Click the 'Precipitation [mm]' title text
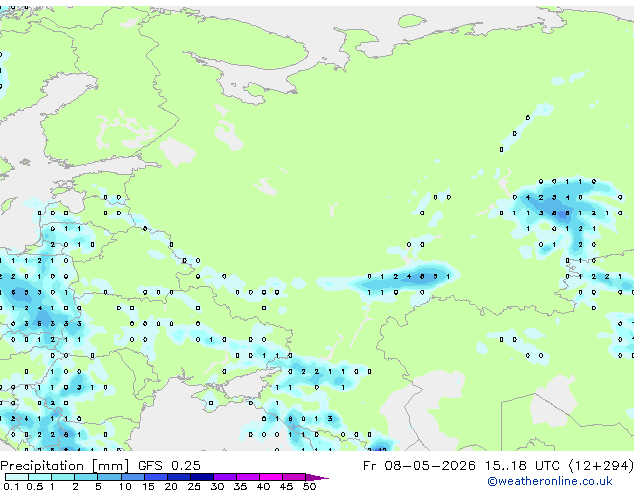This screenshot has height=490, width=634. tap(65, 466)
